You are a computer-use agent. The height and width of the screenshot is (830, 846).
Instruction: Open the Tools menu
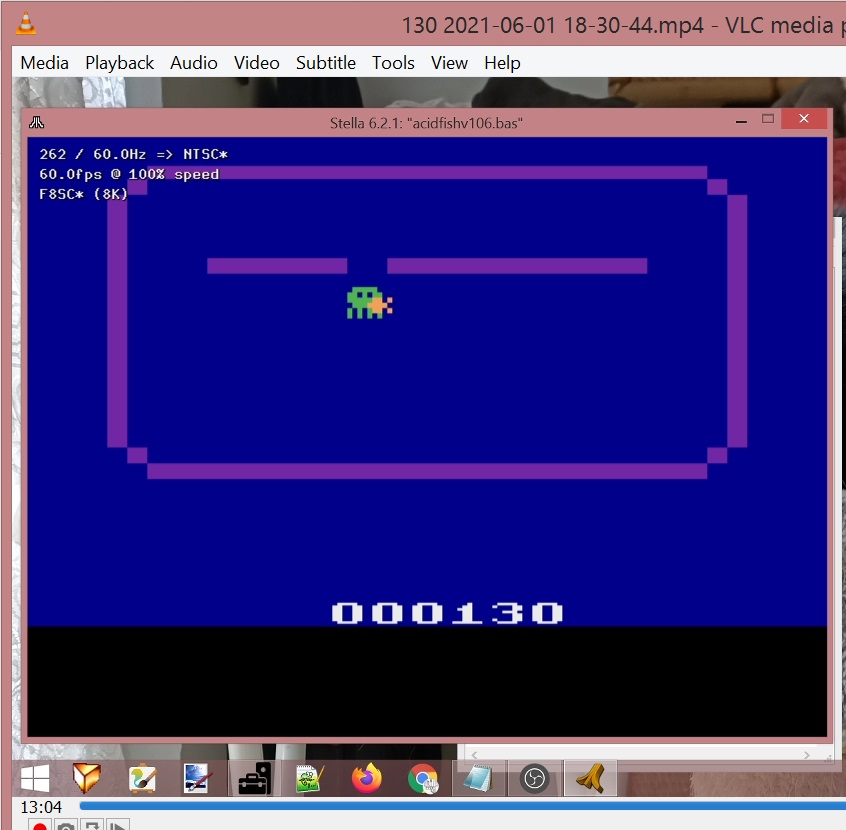(393, 63)
